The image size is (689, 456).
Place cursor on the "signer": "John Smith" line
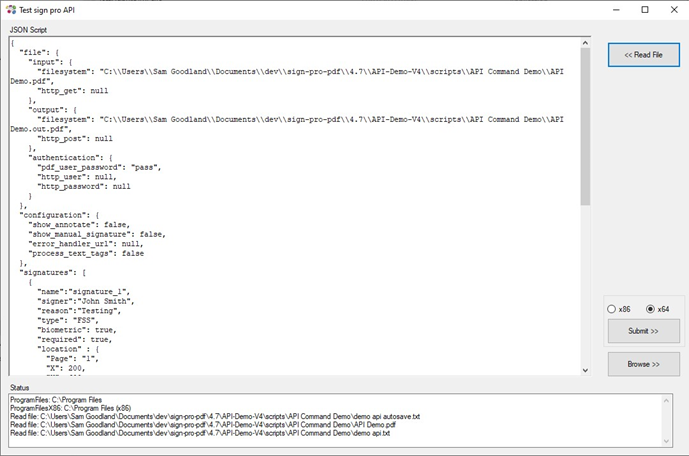[92, 300]
